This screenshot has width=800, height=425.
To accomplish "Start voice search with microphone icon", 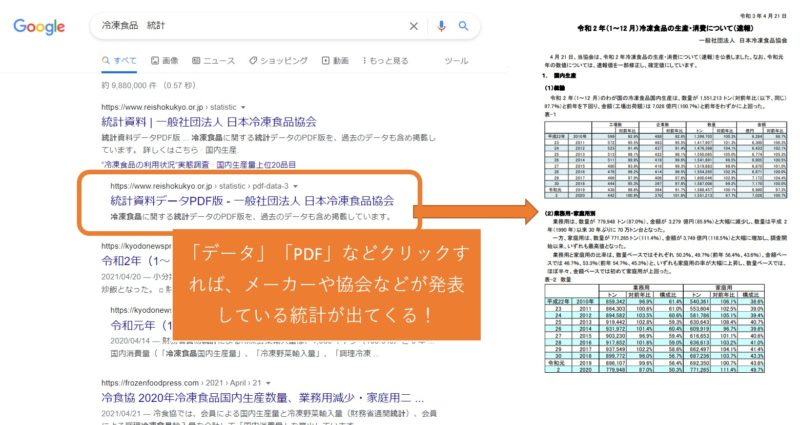I will click(x=441, y=26).
